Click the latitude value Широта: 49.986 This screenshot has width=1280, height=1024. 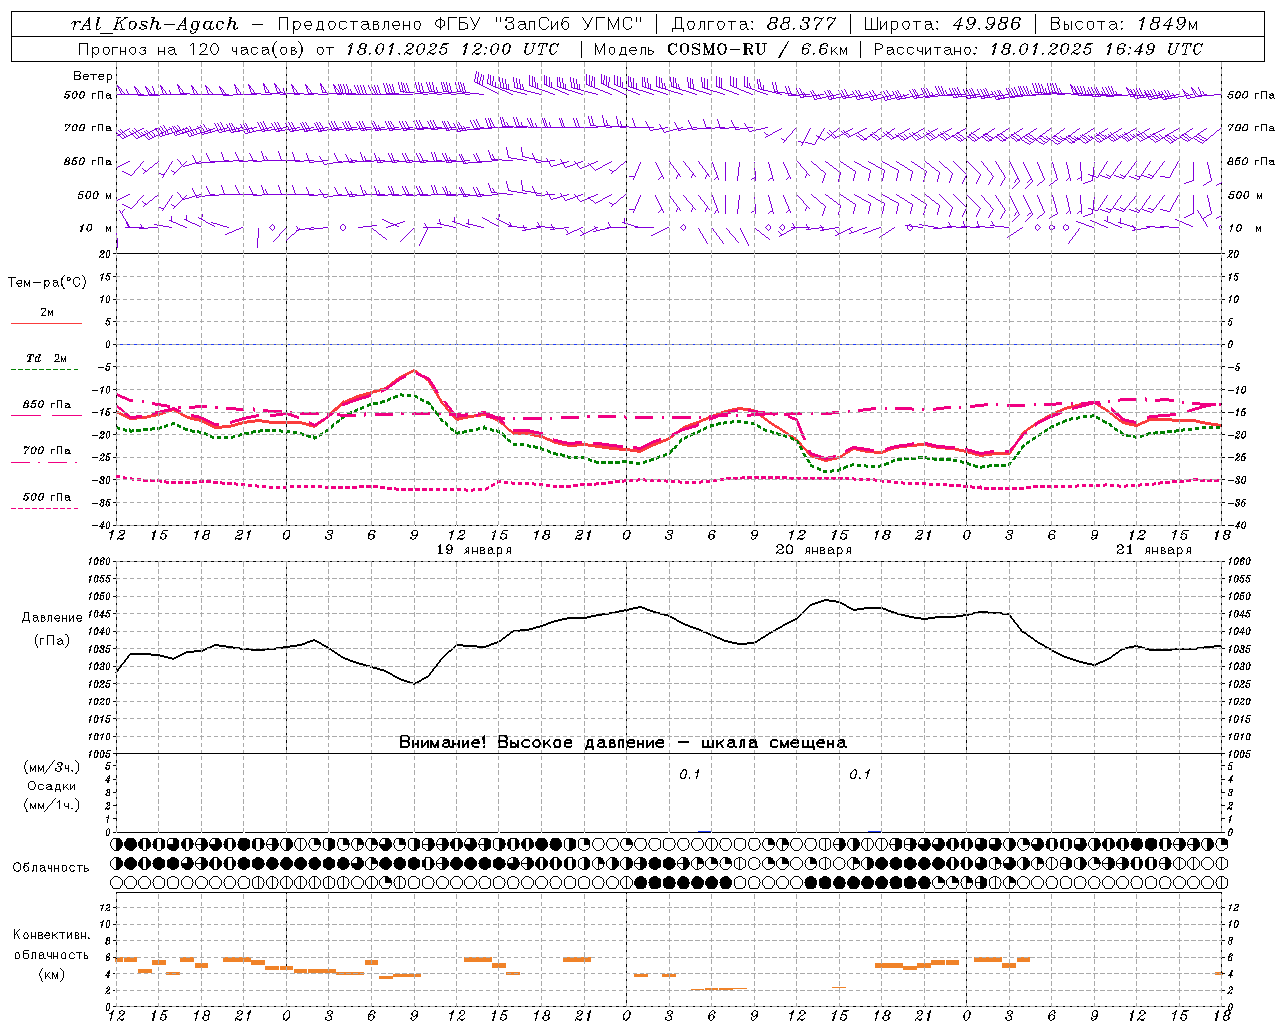[942, 24]
